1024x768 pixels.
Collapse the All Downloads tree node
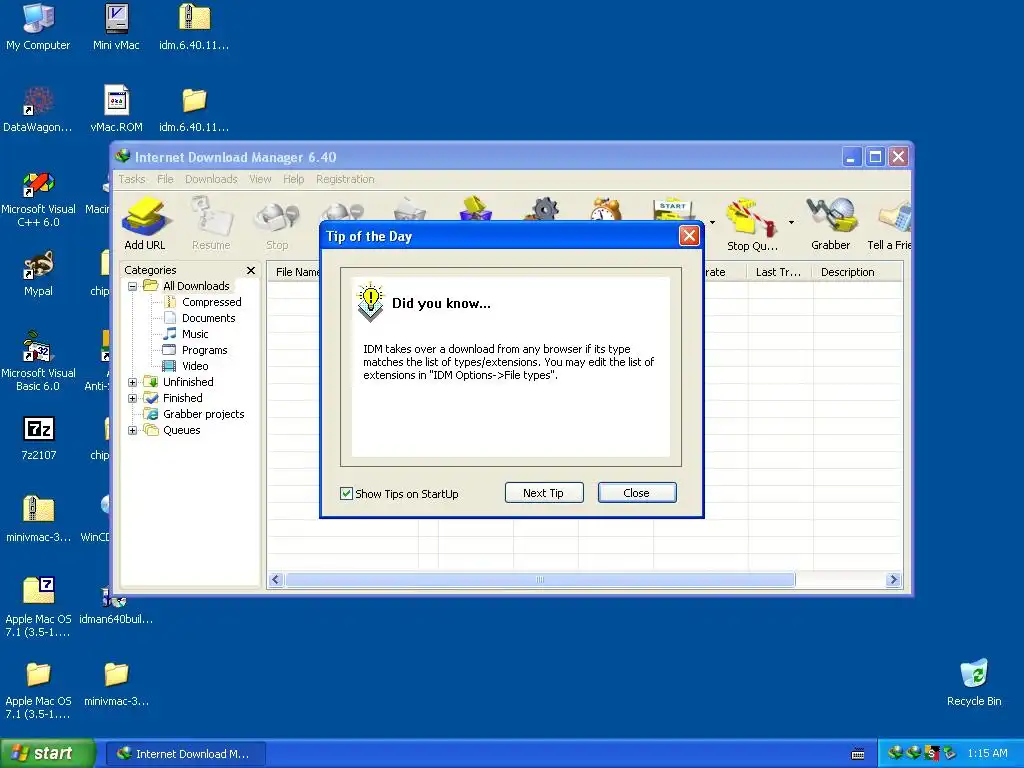pyautogui.click(x=133, y=286)
